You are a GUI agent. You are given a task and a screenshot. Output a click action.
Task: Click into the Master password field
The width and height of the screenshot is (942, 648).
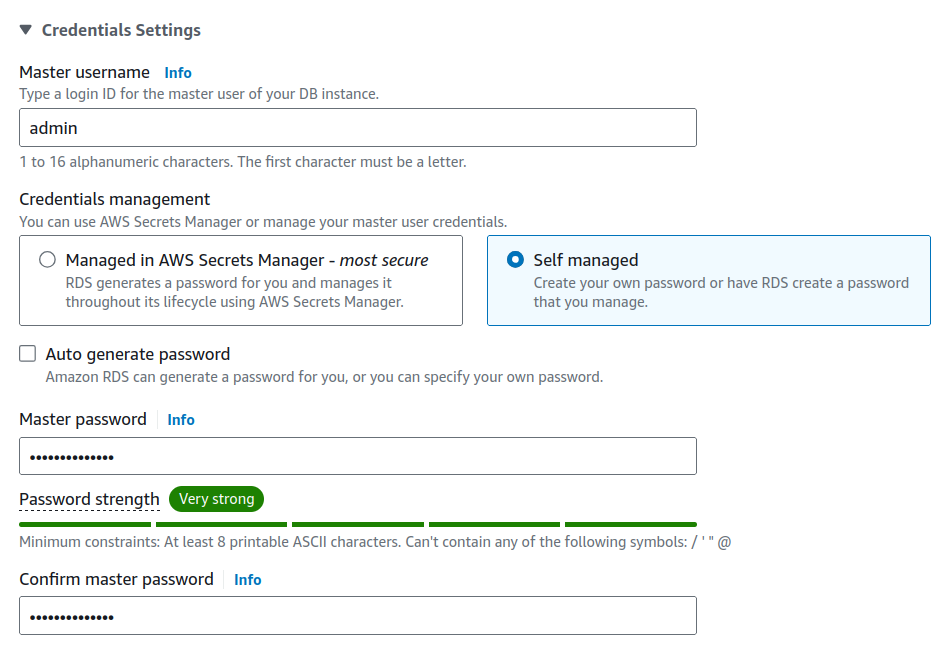pos(357,456)
